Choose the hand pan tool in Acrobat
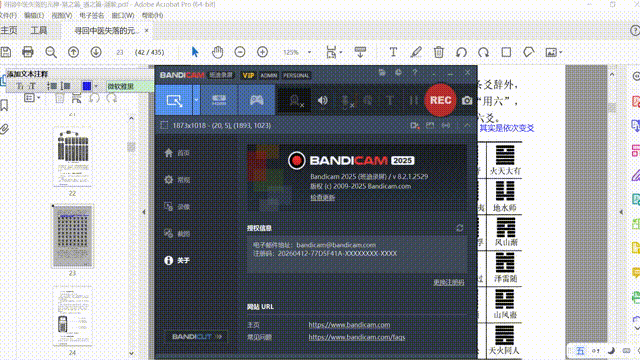 [x=218, y=52]
